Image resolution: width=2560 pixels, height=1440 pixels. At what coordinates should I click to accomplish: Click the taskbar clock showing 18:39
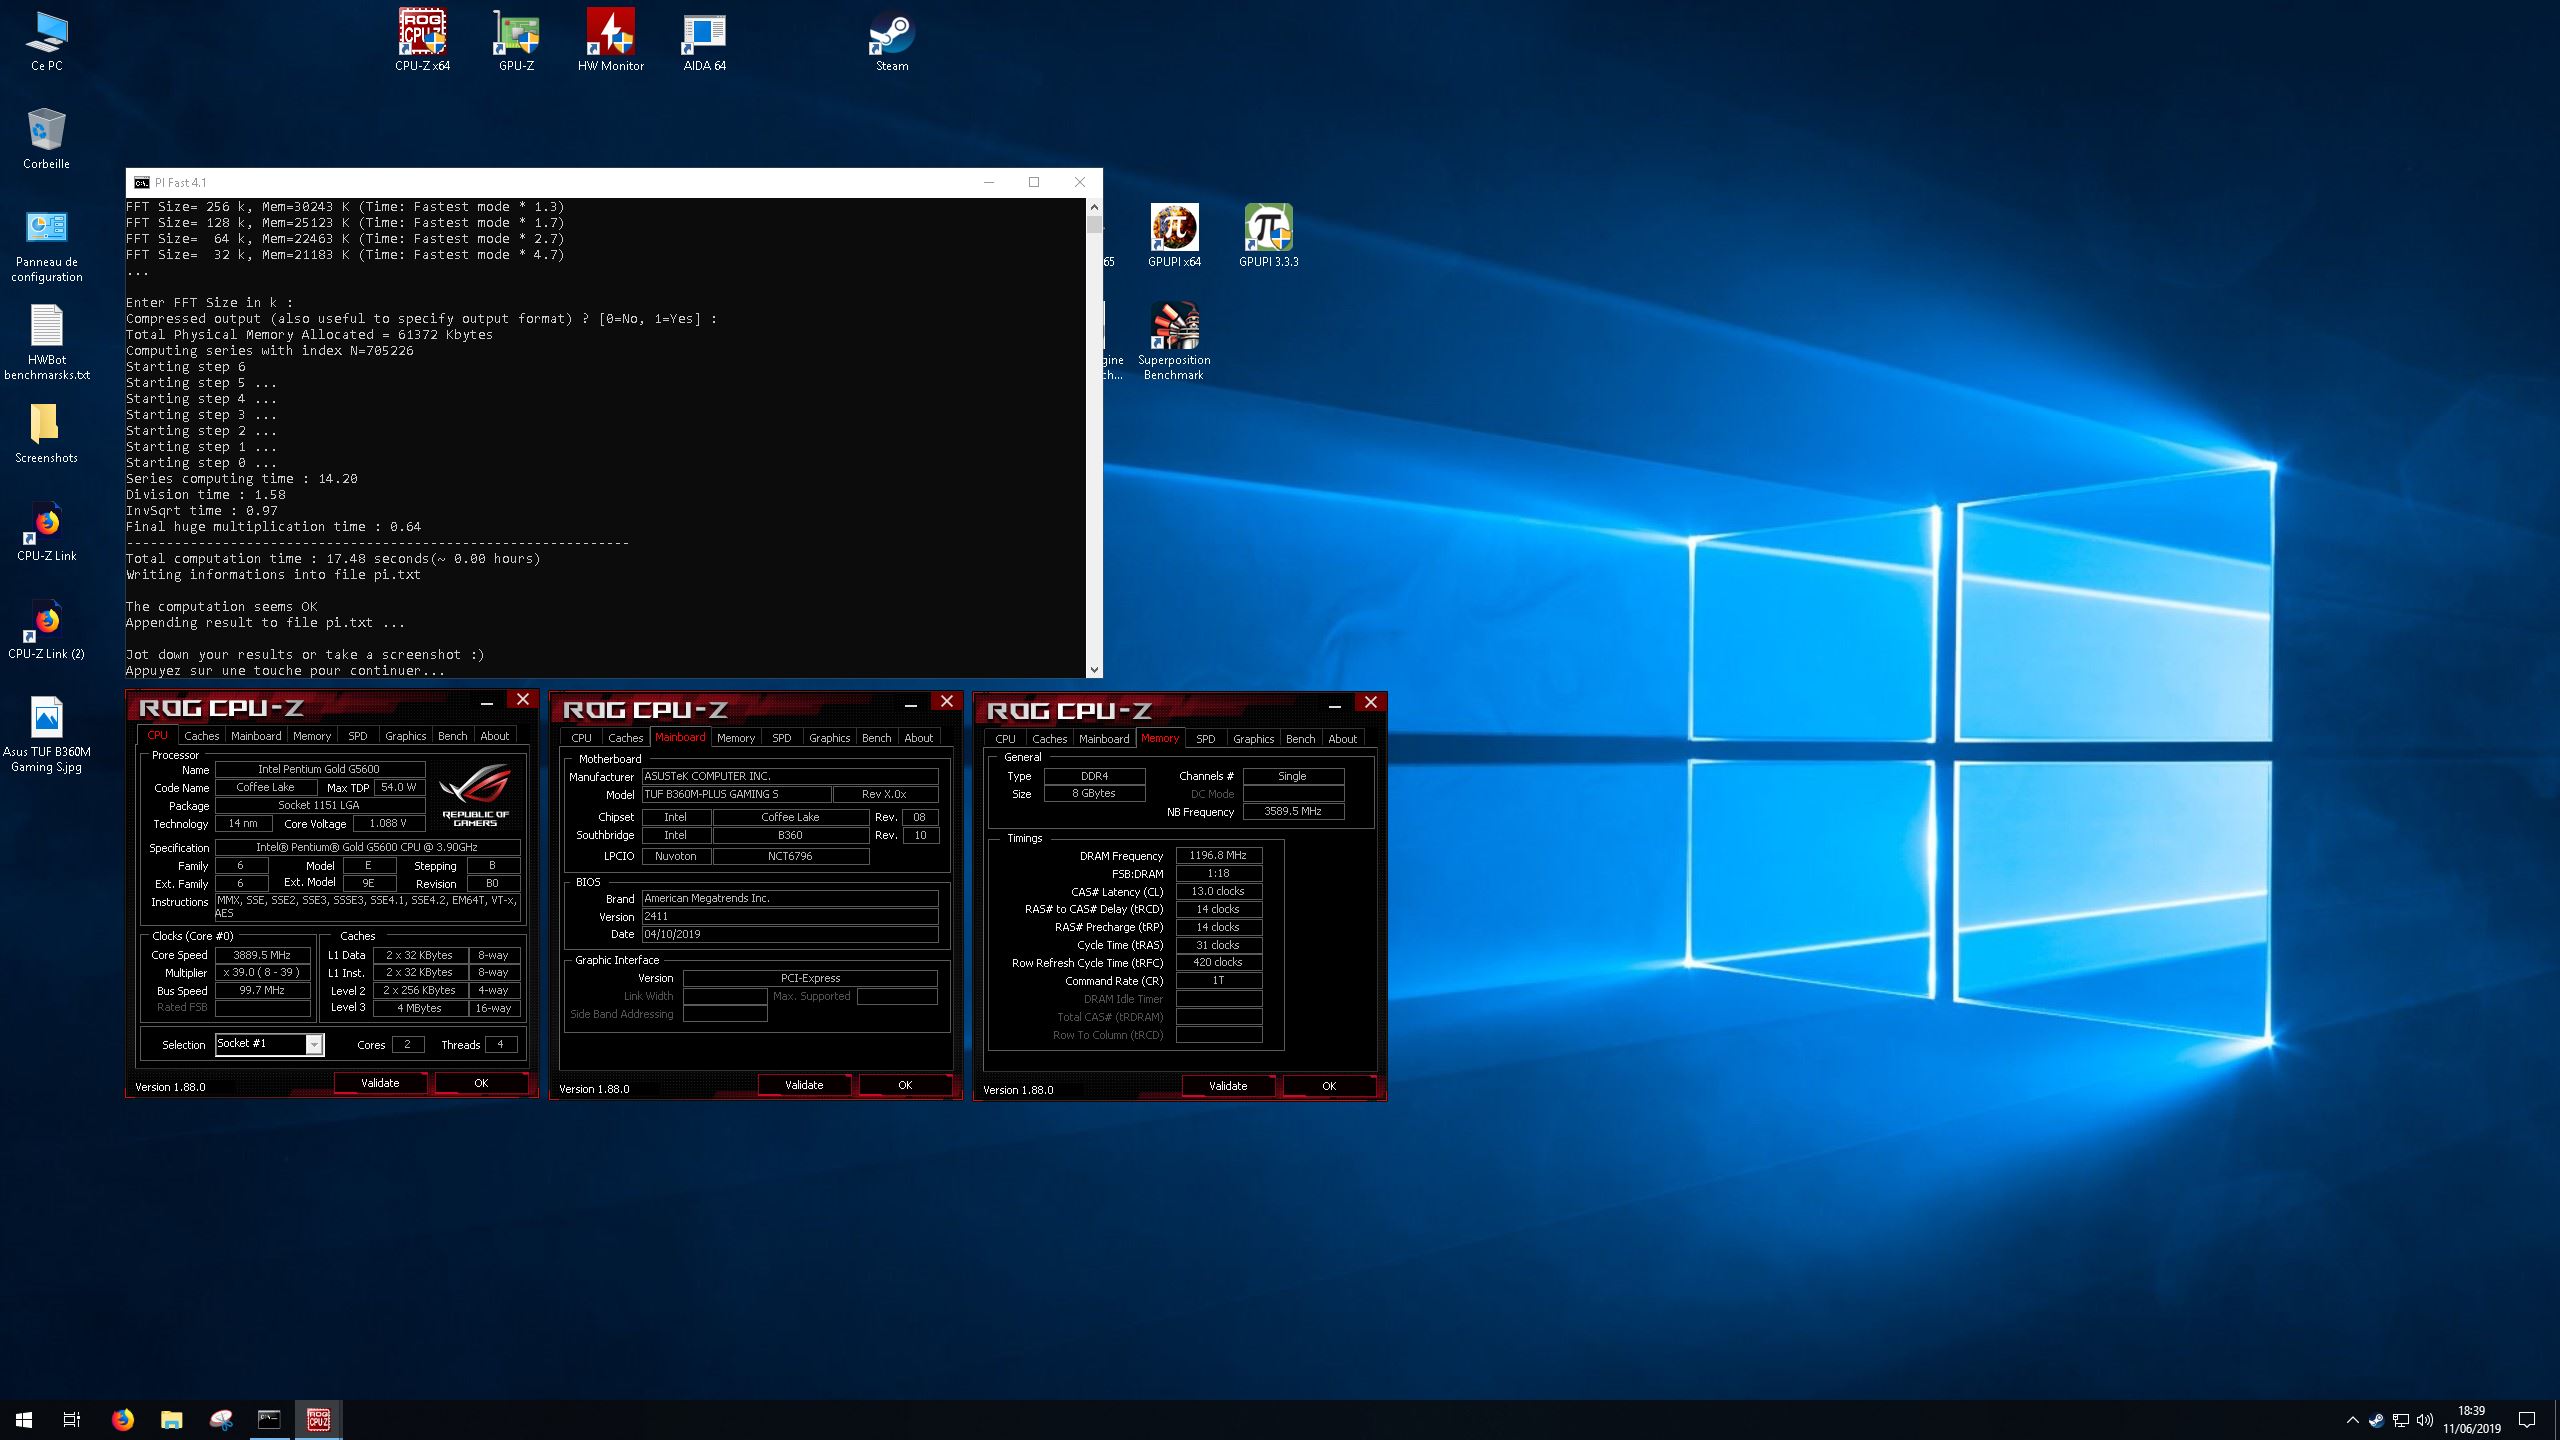[x=2471, y=1420]
